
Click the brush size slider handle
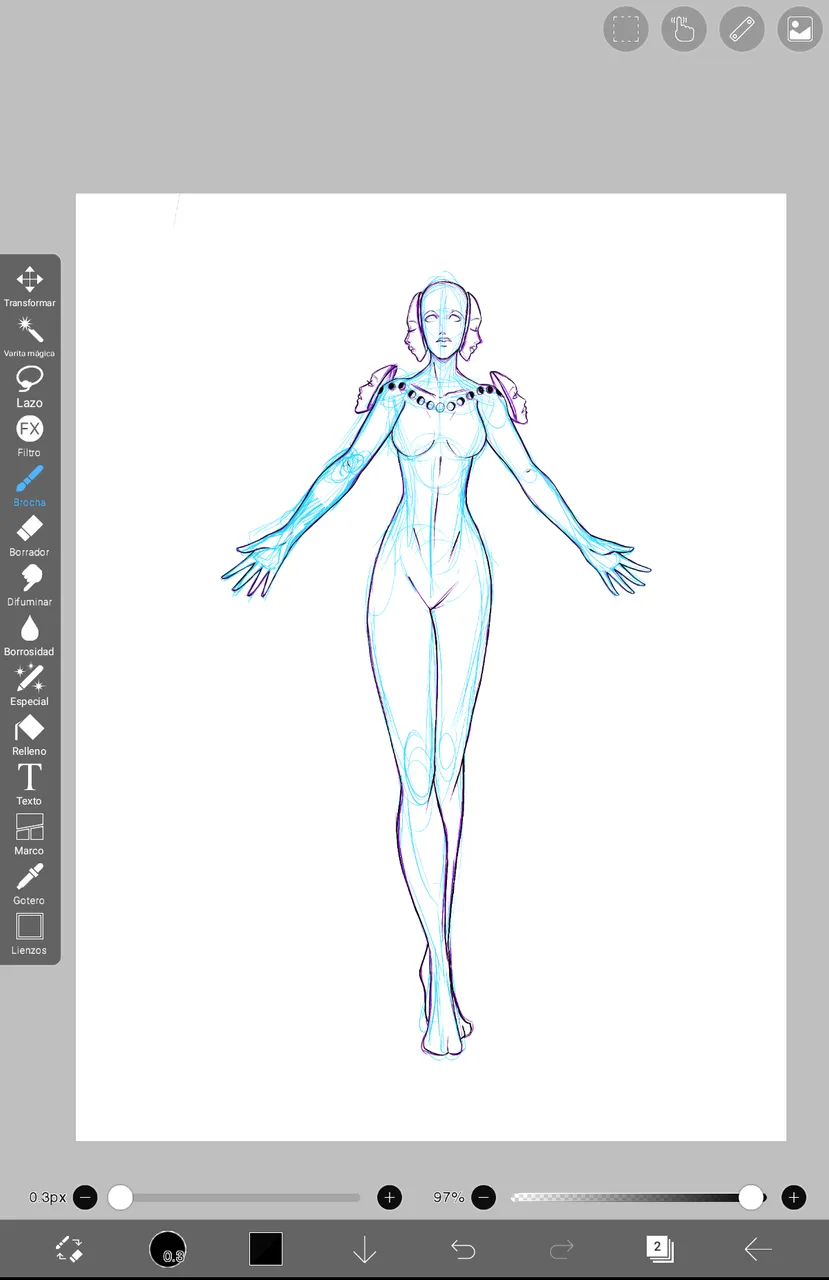(x=120, y=1197)
